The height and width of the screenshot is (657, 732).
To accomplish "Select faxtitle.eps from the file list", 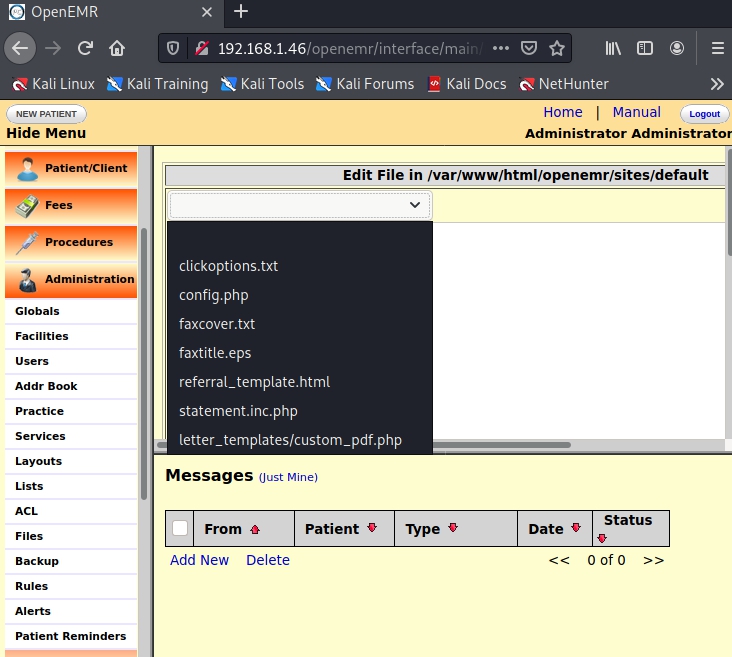I will 300,353.
